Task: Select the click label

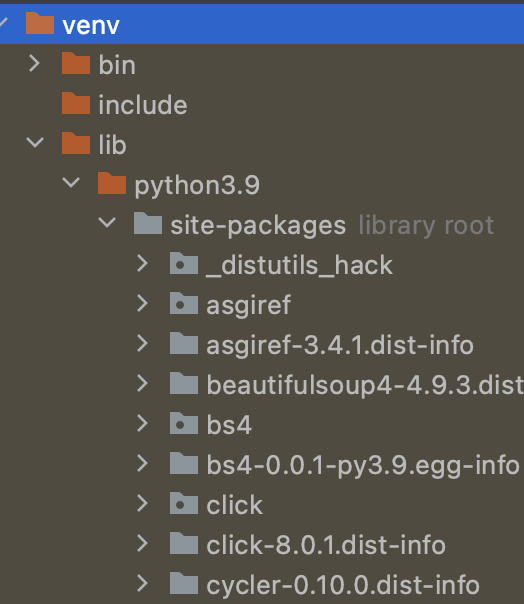Action: pos(234,505)
